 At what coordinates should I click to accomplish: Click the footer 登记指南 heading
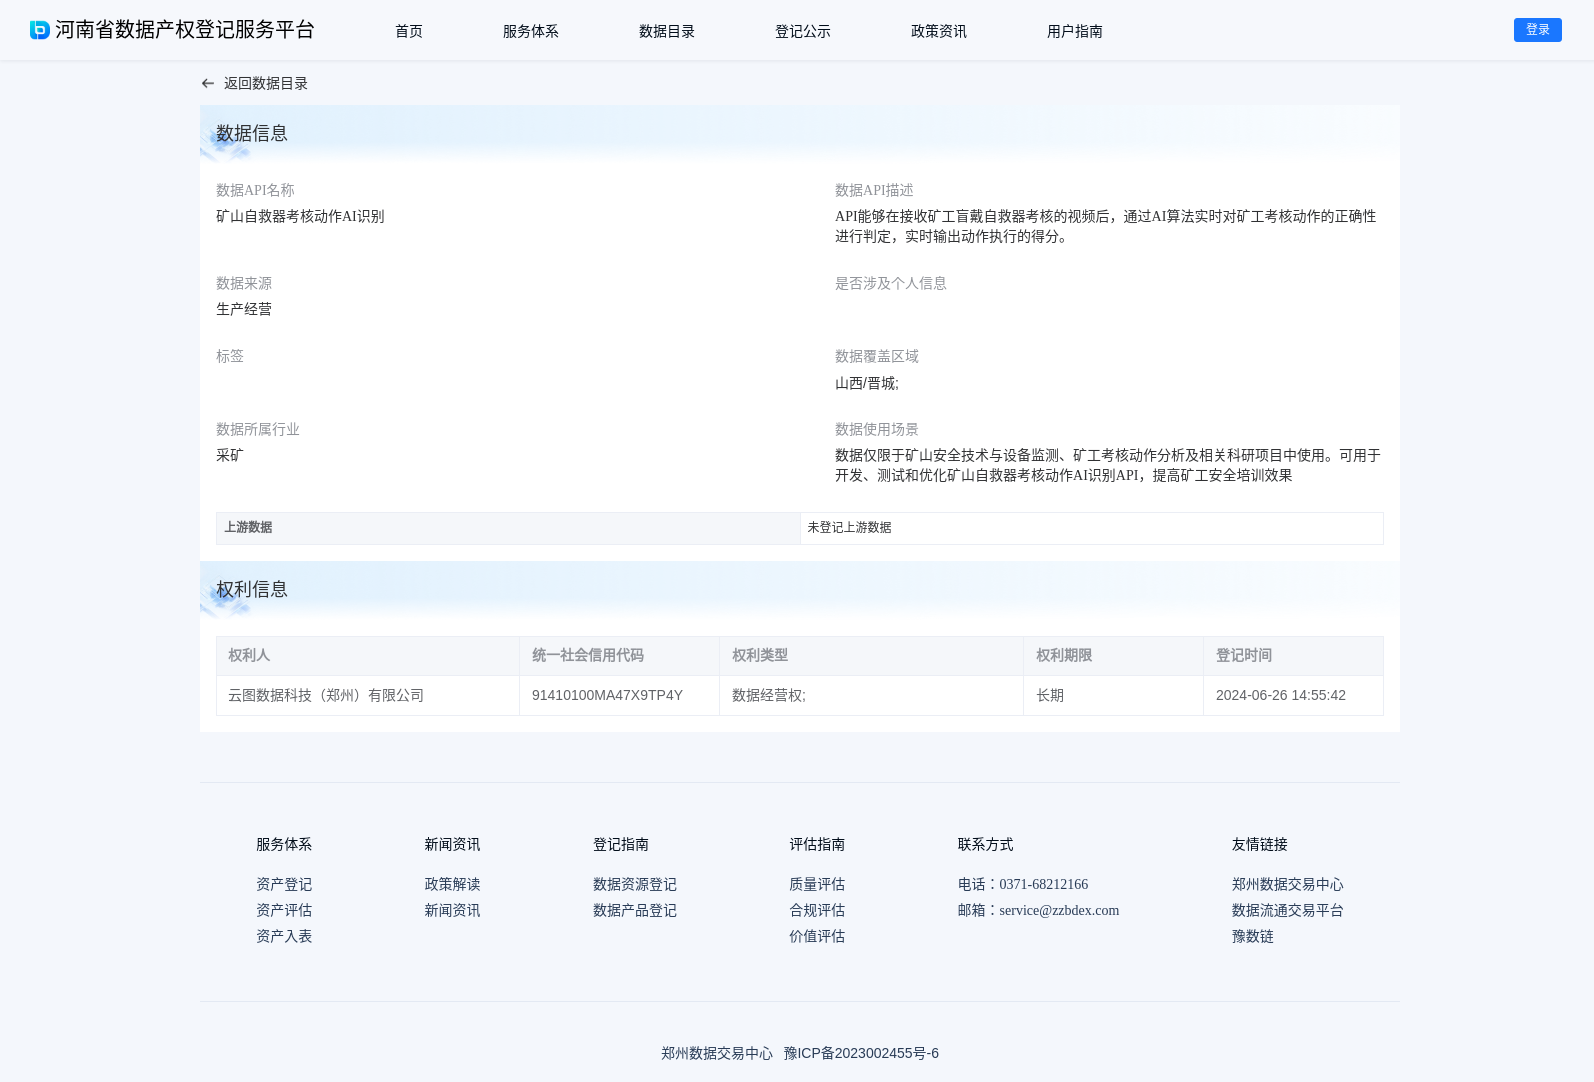621,844
